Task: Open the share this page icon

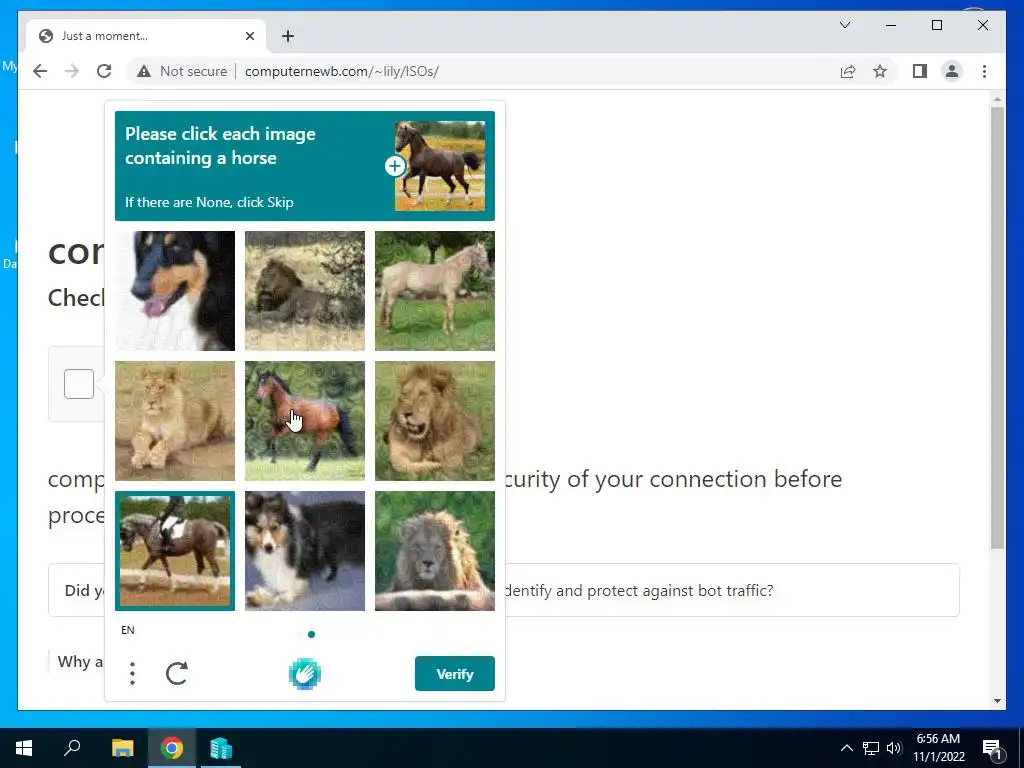Action: (848, 71)
